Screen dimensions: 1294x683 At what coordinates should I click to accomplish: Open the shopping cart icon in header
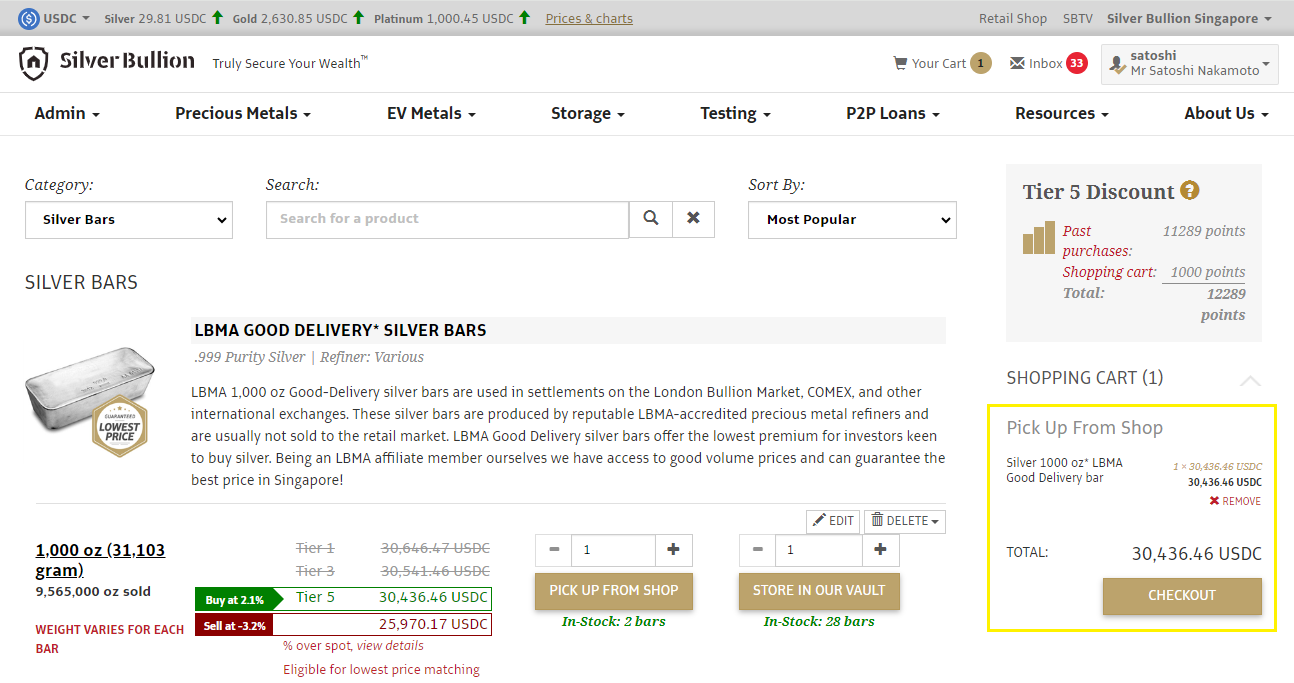click(x=900, y=63)
